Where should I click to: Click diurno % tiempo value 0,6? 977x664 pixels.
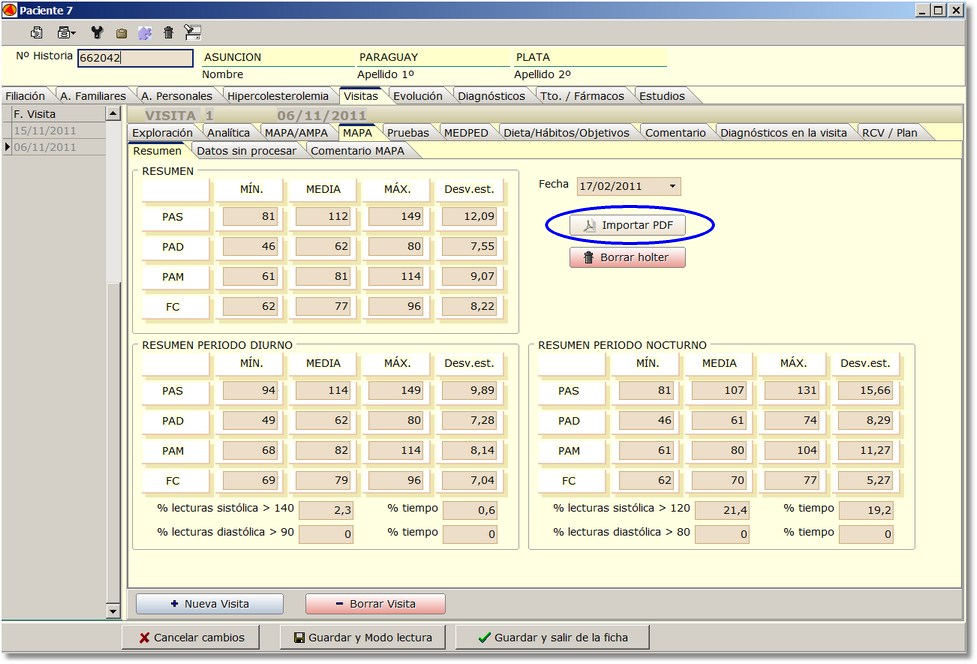(x=470, y=510)
